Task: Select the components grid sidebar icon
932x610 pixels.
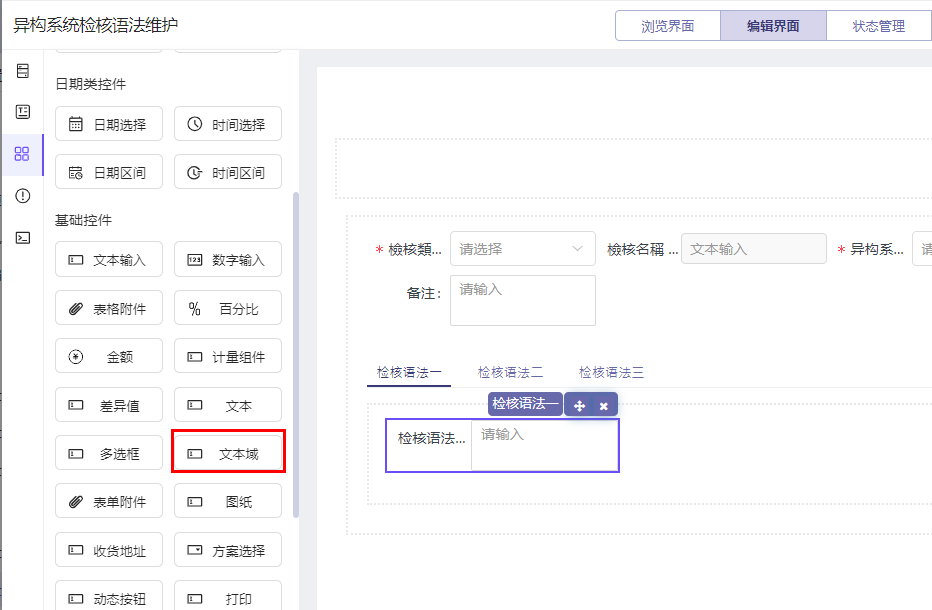Action: click(x=22, y=154)
